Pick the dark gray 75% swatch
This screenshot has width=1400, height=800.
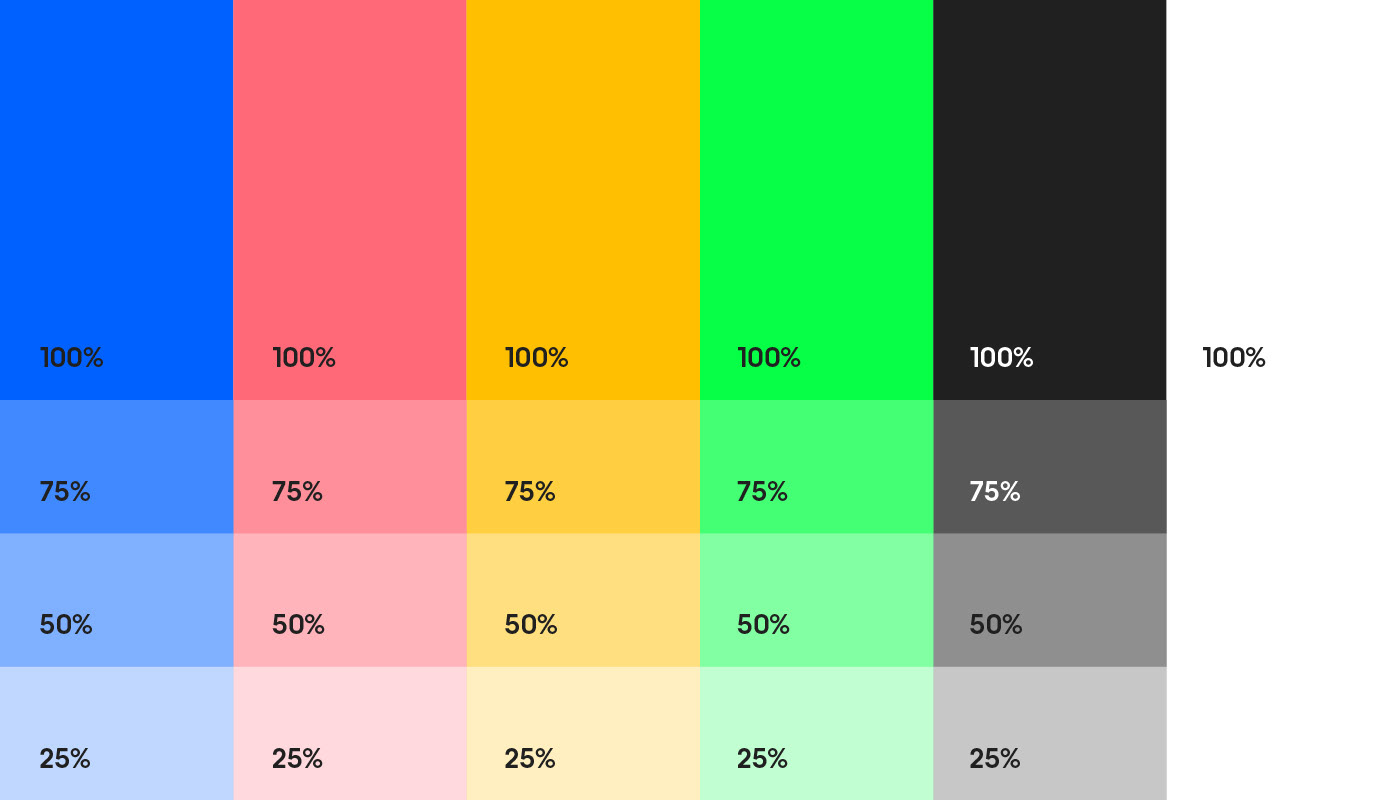[1050, 467]
